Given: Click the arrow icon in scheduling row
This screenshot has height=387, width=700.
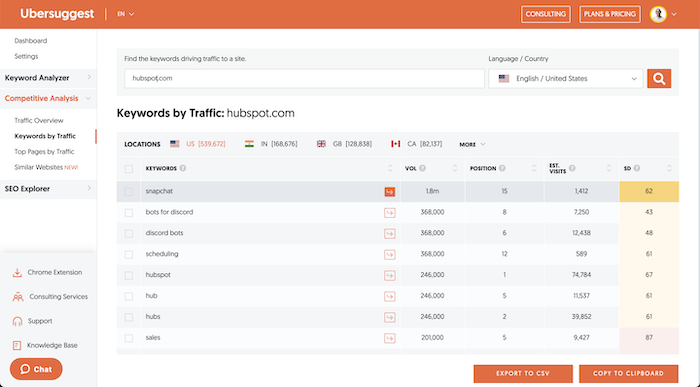Looking at the screenshot, I should click(x=390, y=254).
